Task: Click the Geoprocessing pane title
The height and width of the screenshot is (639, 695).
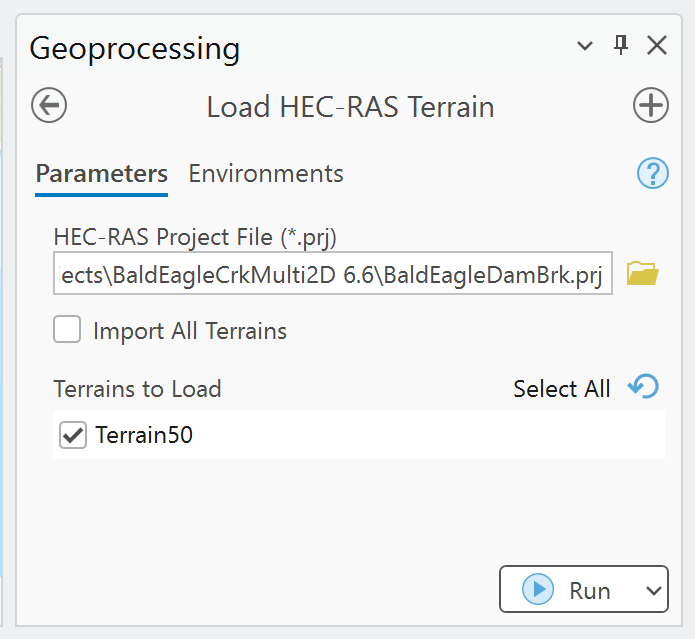Action: pyautogui.click(x=135, y=49)
